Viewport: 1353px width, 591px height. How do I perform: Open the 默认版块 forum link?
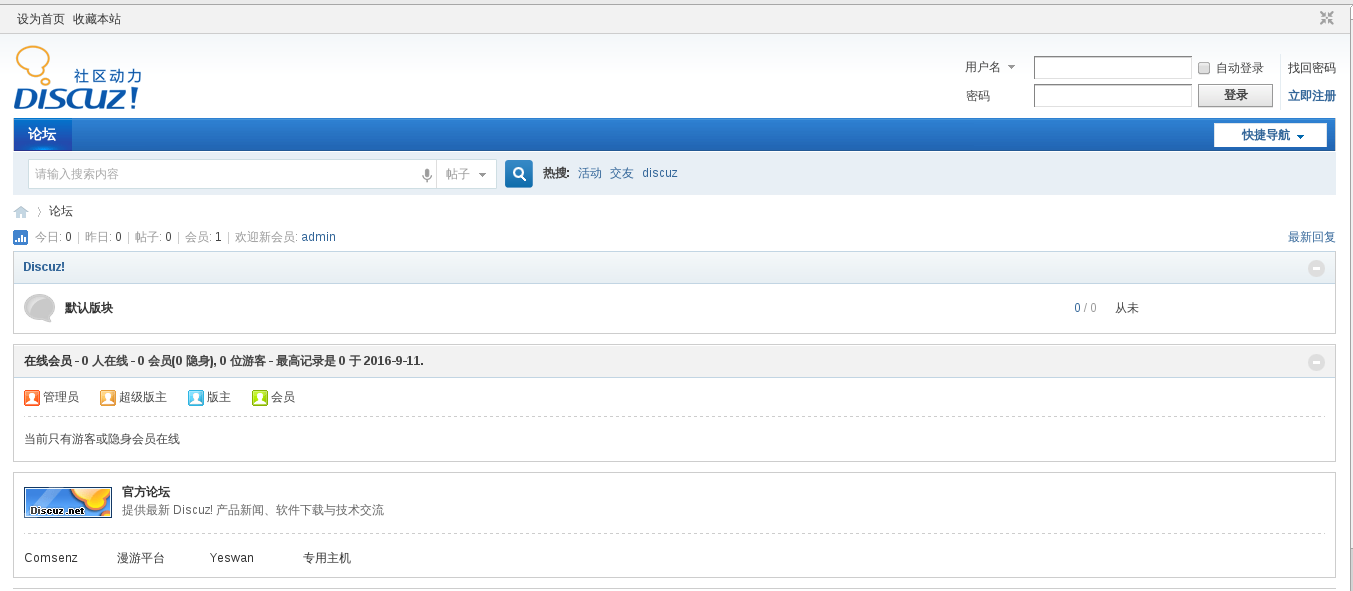(x=89, y=308)
